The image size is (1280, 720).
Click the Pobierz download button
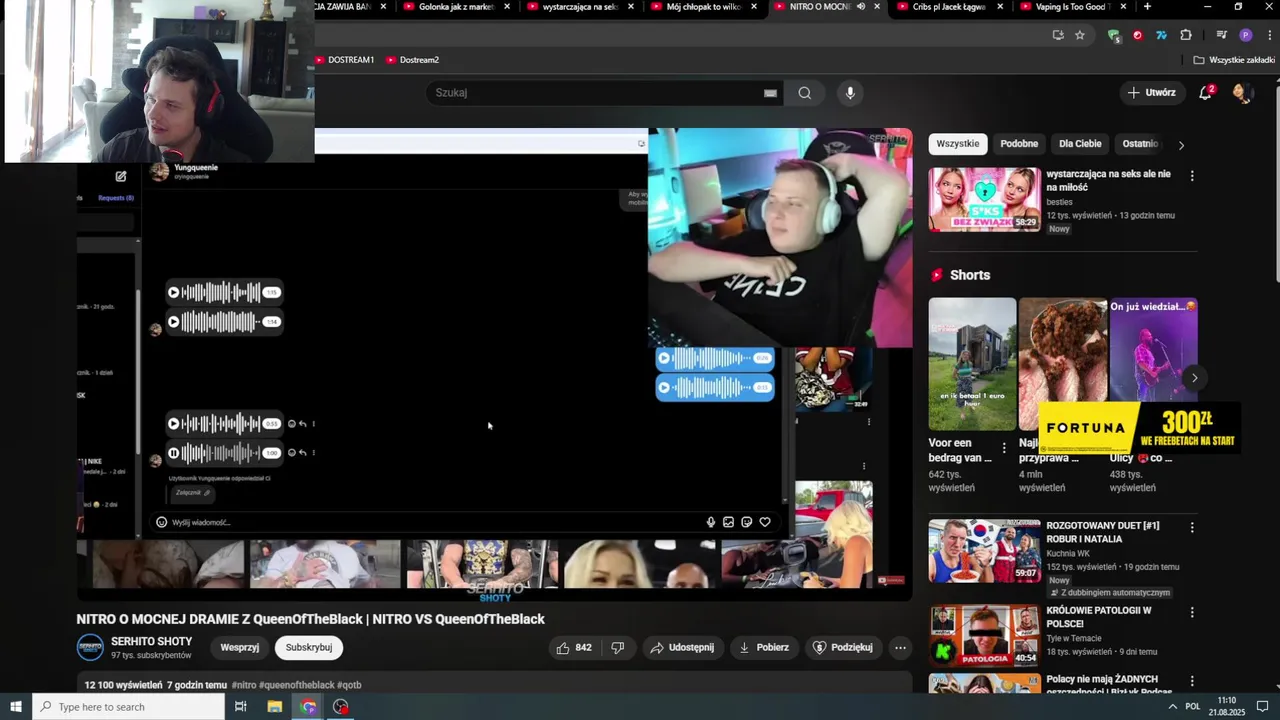click(x=764, y=648)
